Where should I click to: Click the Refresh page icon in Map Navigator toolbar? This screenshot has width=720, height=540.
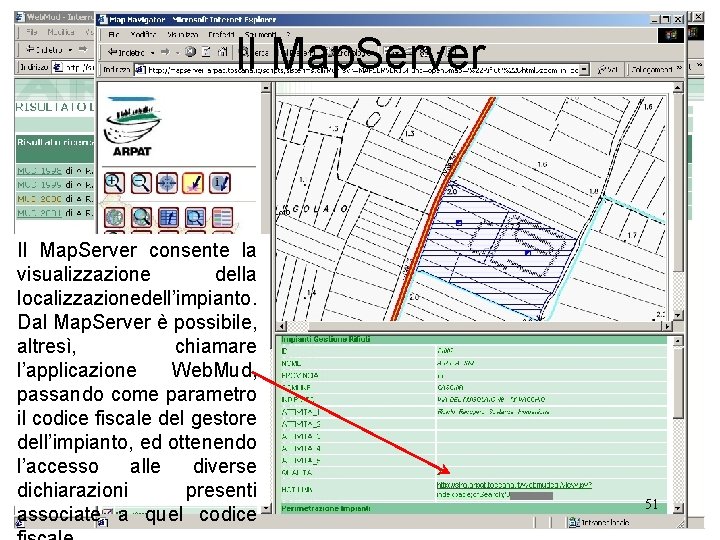tap(207, 52)
